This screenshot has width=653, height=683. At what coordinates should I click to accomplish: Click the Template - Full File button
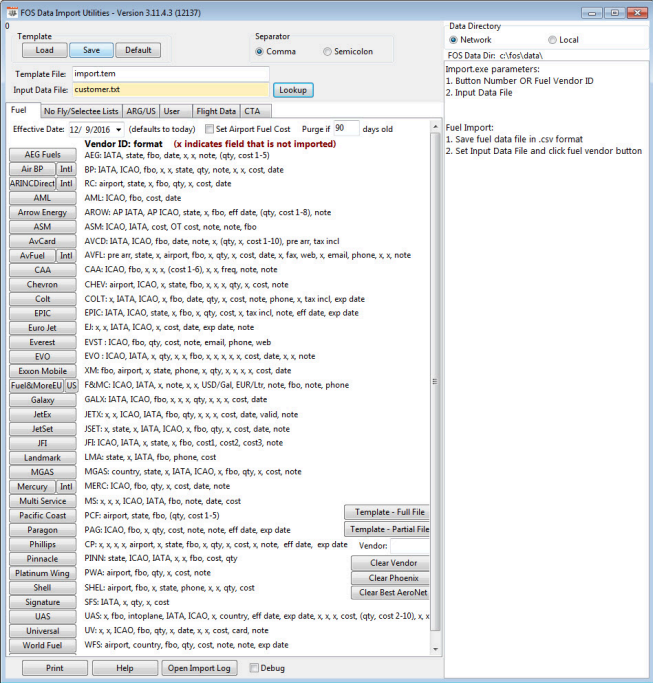coord(387,512)
